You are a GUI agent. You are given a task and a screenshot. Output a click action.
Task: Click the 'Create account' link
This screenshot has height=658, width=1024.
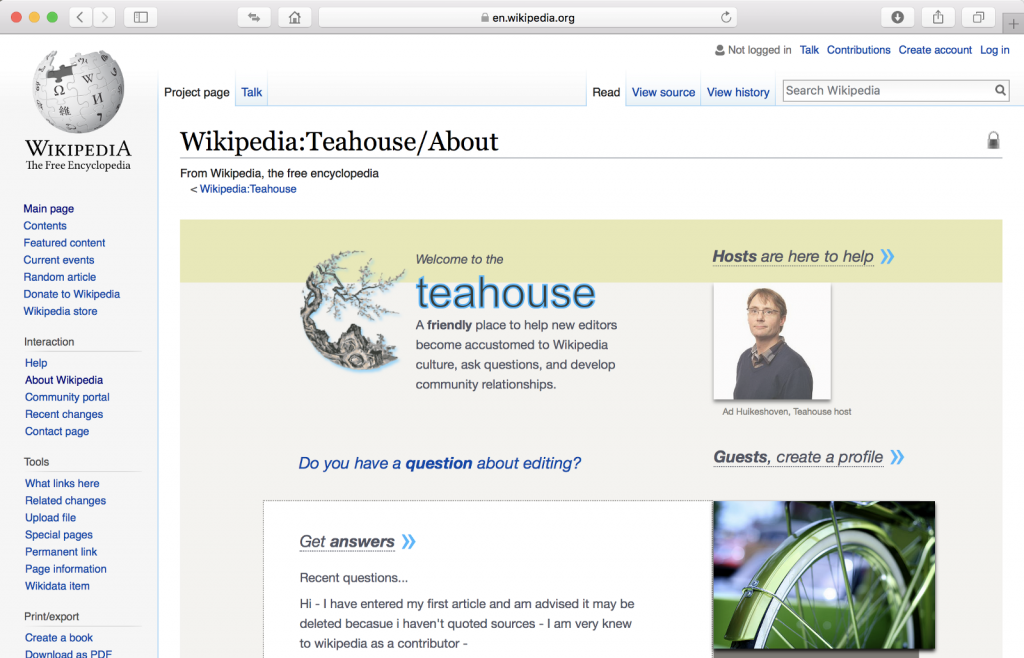coord(935,50)
